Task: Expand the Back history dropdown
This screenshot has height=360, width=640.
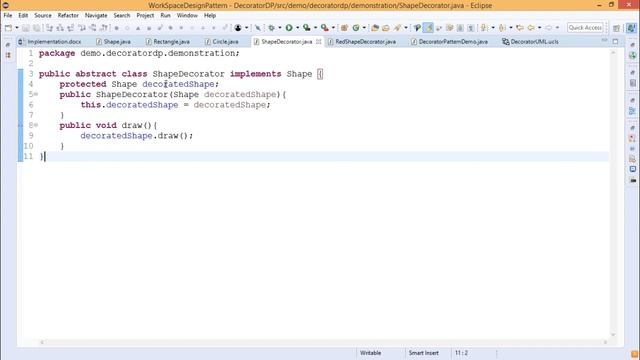Action: pyautogui.click(x=540, y=28)
